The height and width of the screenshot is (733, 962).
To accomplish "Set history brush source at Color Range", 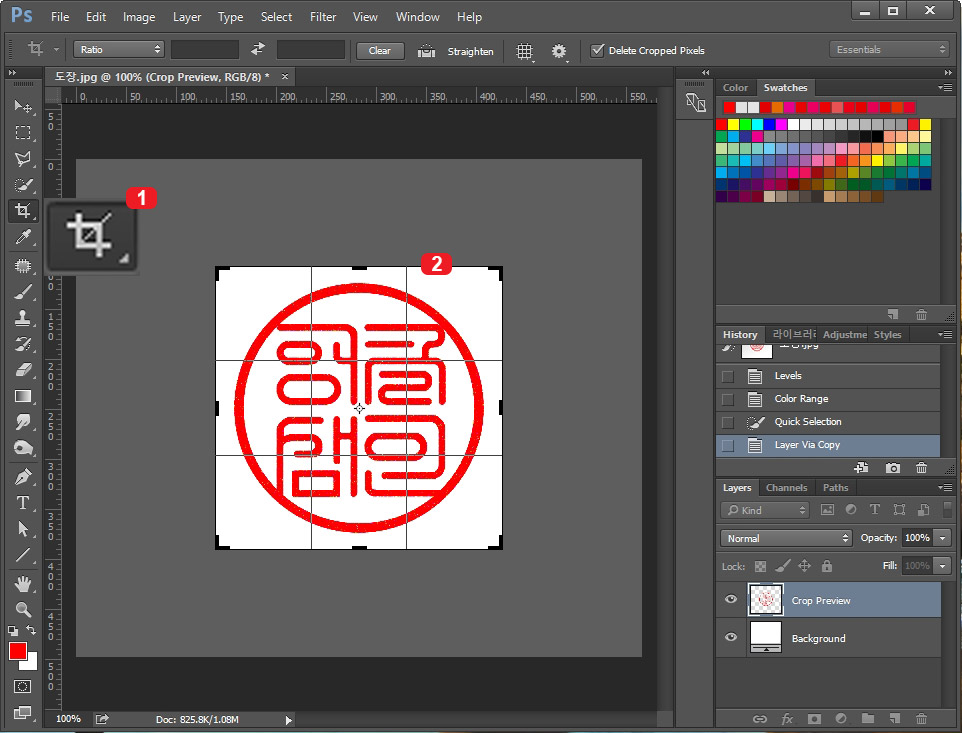I will coord(728,399).
